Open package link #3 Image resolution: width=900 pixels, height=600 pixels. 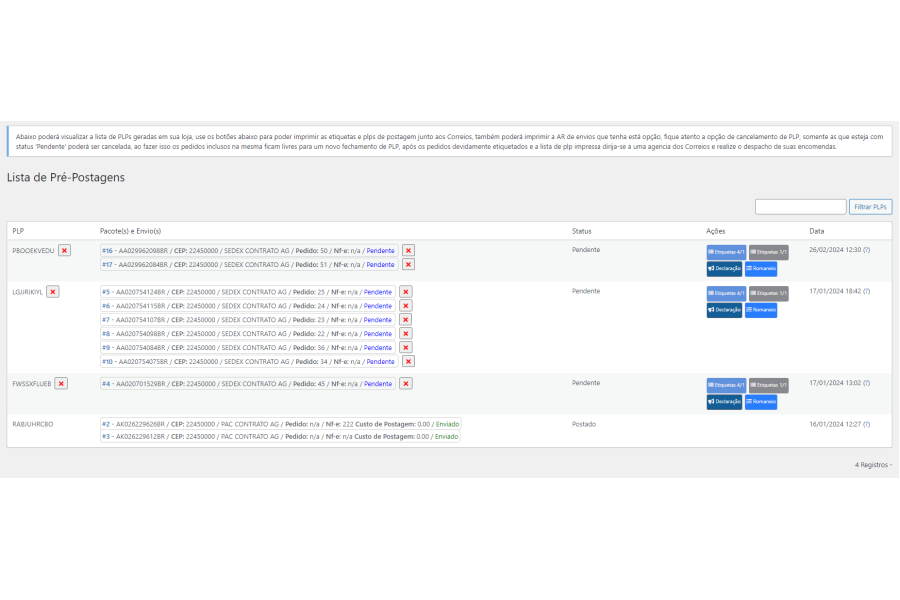coord(106,437)
